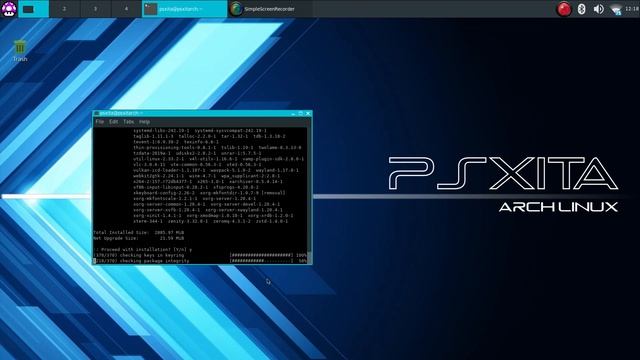Click the red recording tray icon

[564, 9]
